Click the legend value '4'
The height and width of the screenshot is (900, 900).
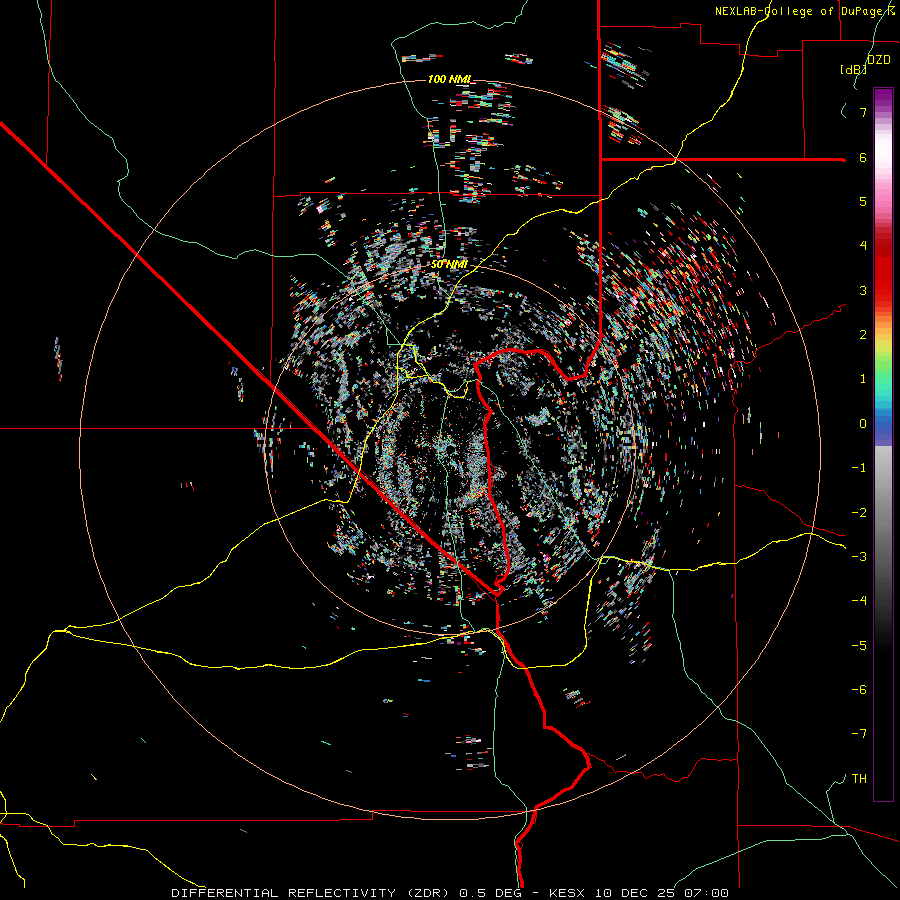coord(863,246)
